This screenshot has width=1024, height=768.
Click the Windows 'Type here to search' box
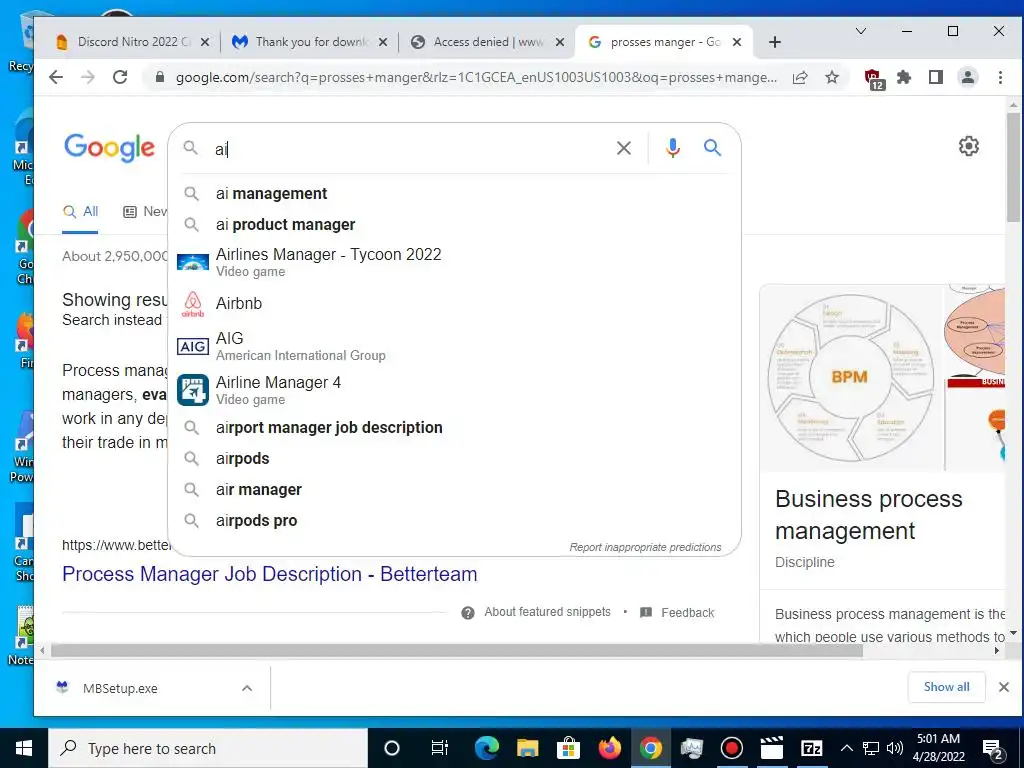click(208, 748)
